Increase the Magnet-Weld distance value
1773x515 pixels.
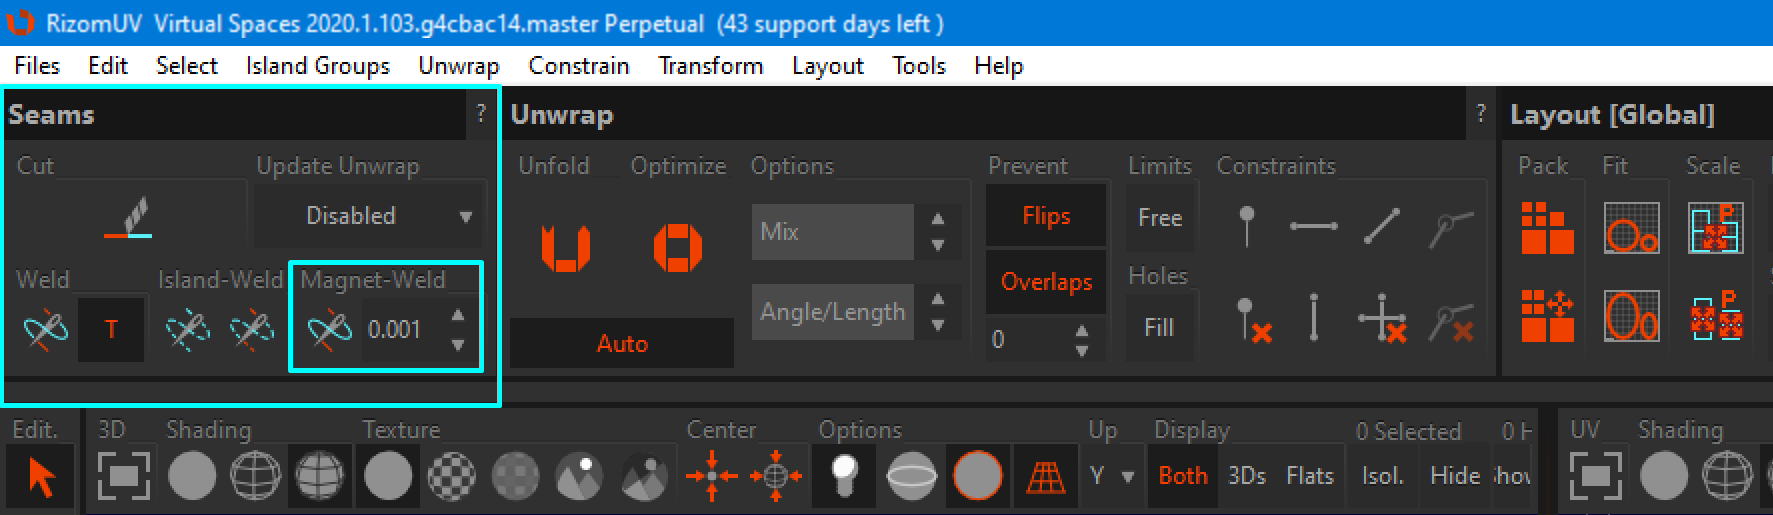point(458,315)
